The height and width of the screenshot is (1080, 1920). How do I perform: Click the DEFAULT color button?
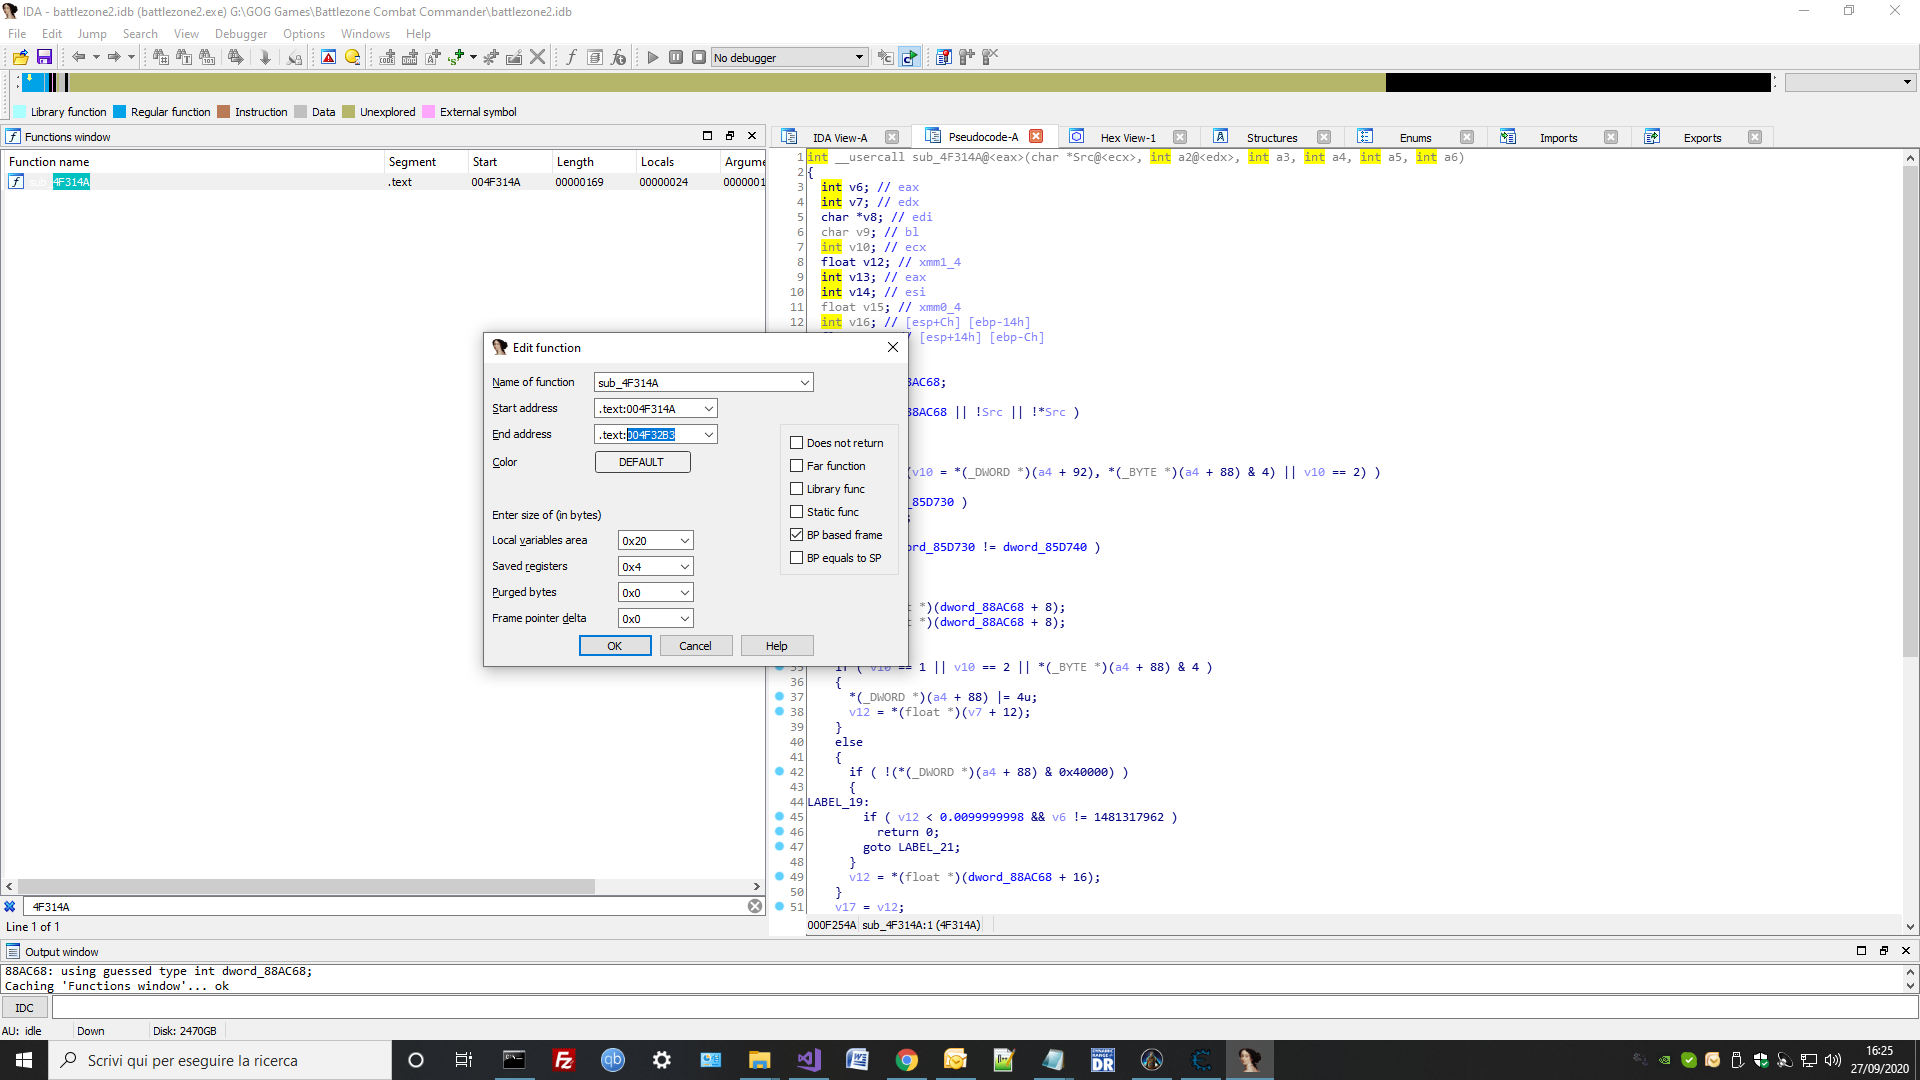pyautogui.click(x=642, y=462)
